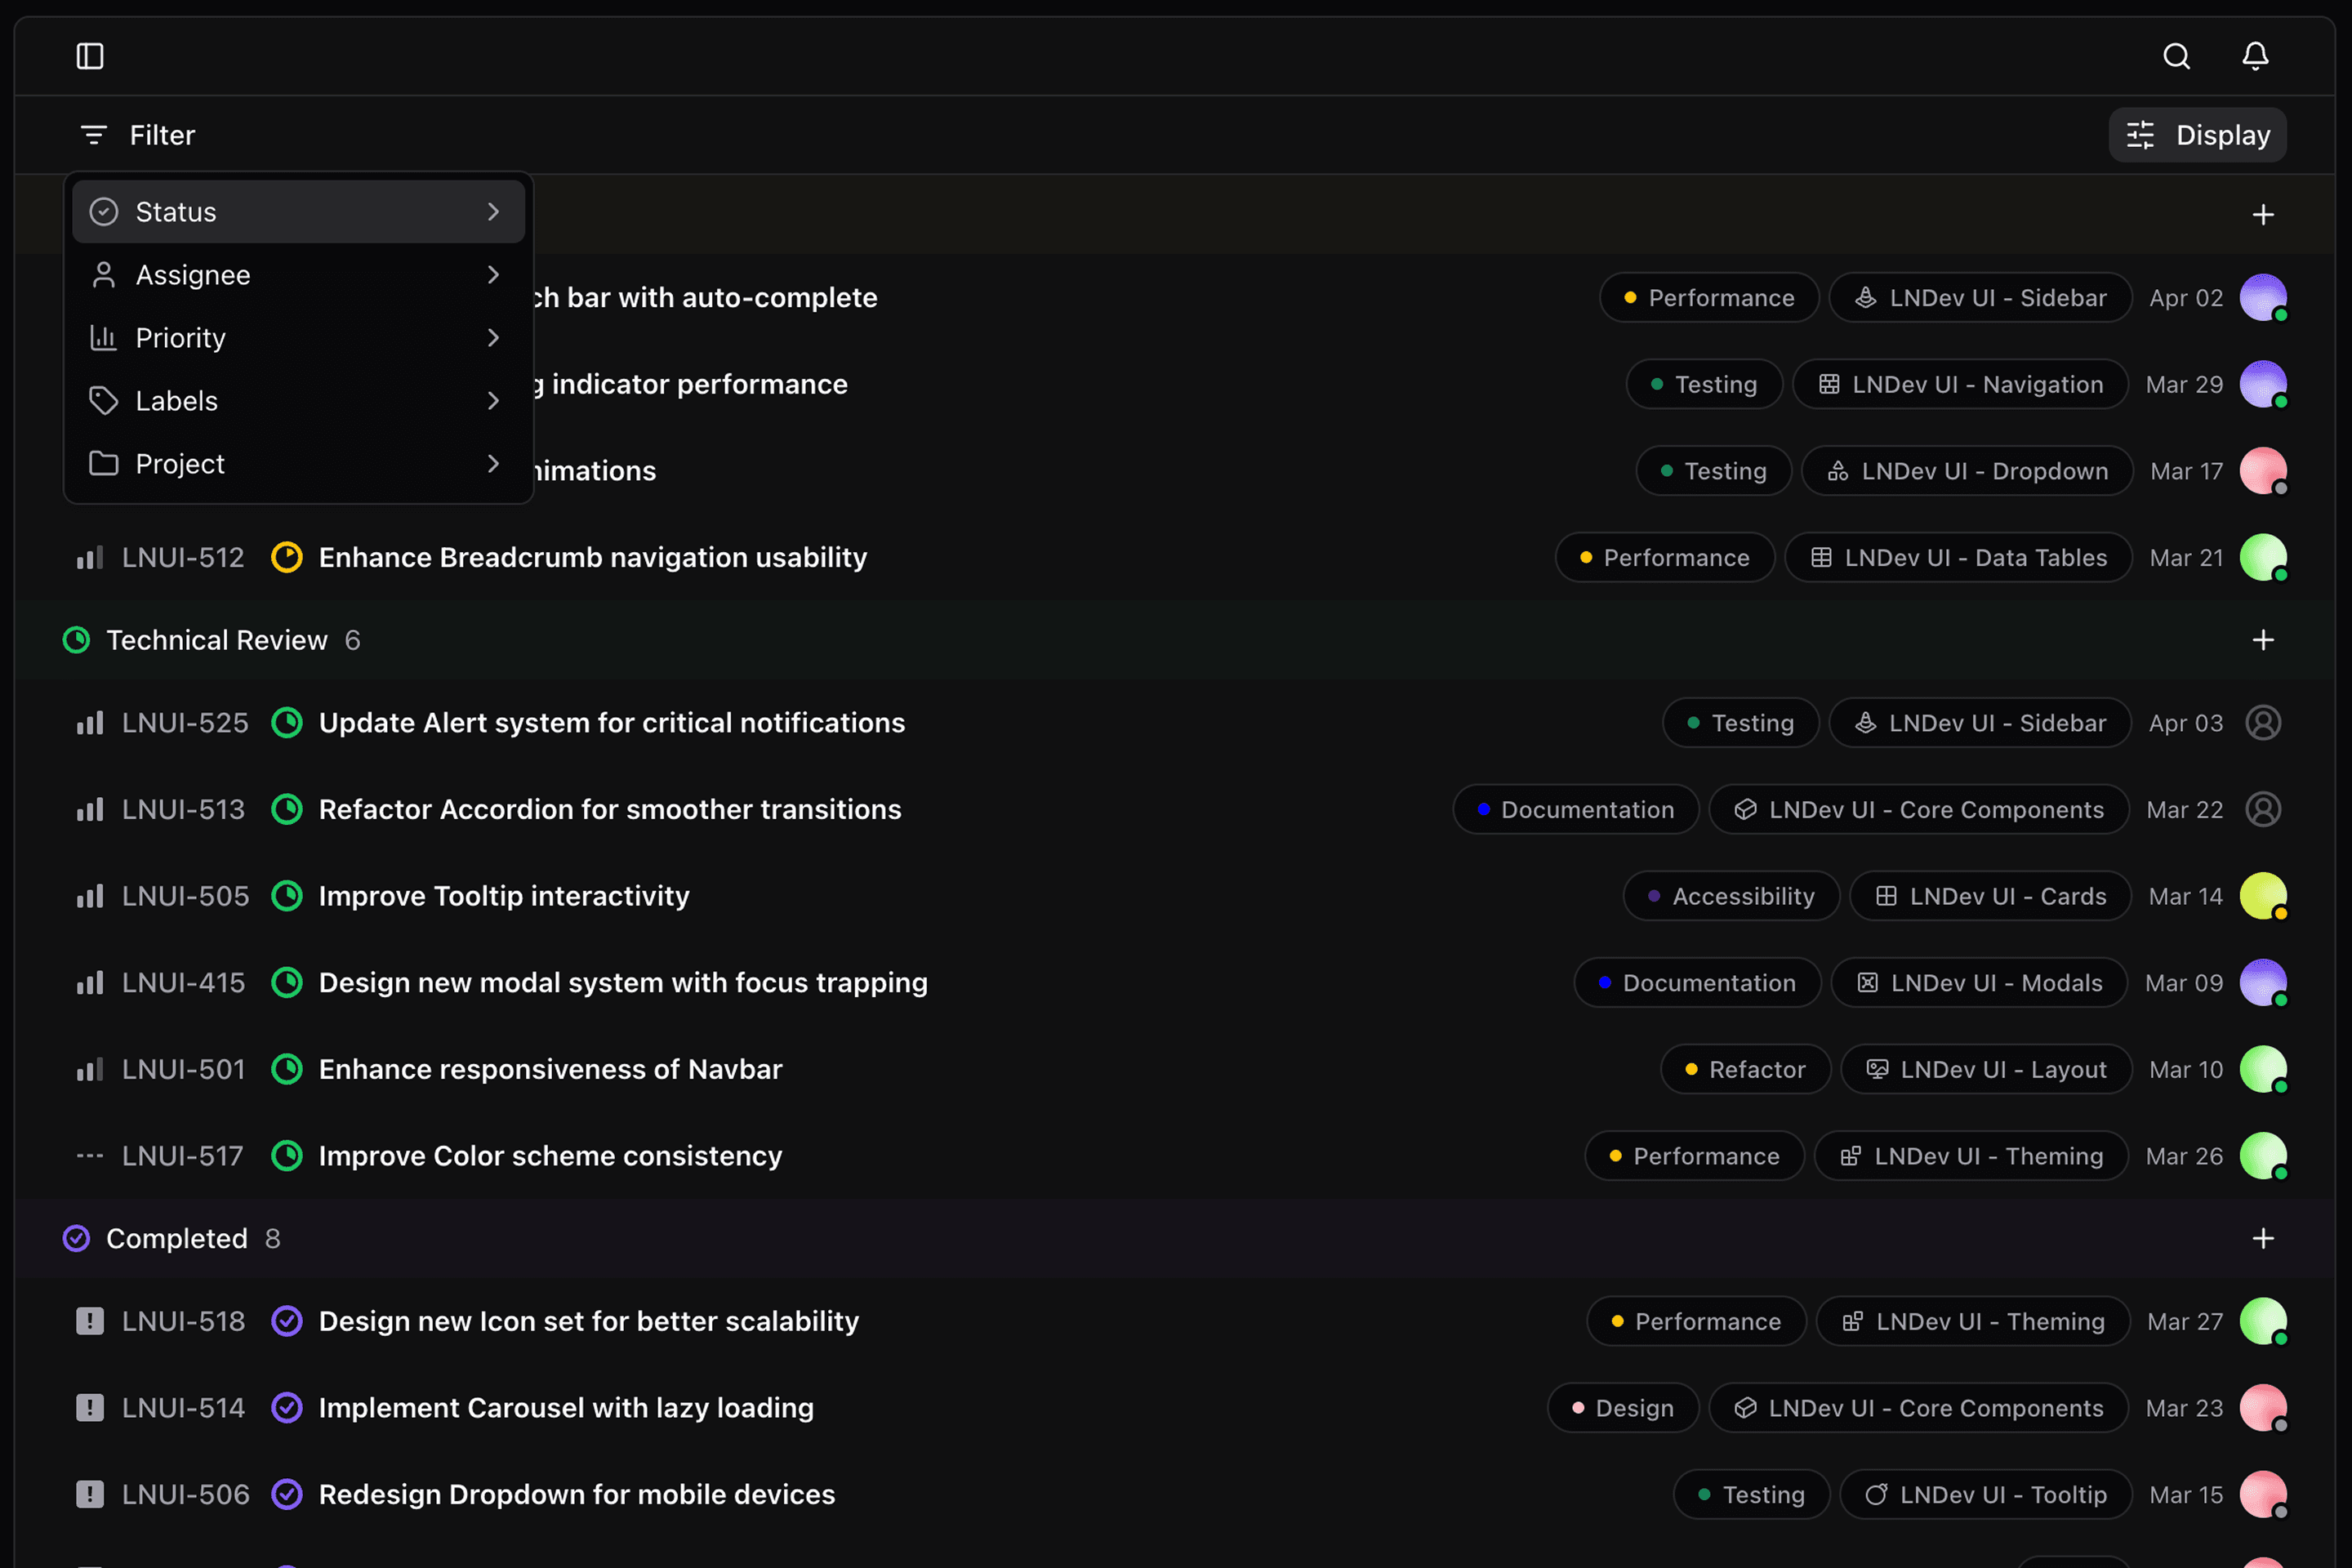
Task: Click the green avatar on LNUI-512
Action: [x=2264, y=557]
